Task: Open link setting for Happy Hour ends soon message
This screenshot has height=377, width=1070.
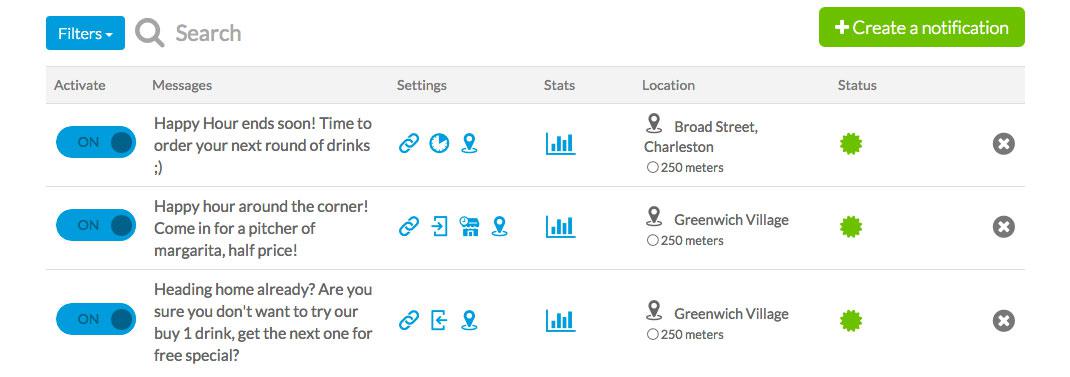Action: coord(409,143)
